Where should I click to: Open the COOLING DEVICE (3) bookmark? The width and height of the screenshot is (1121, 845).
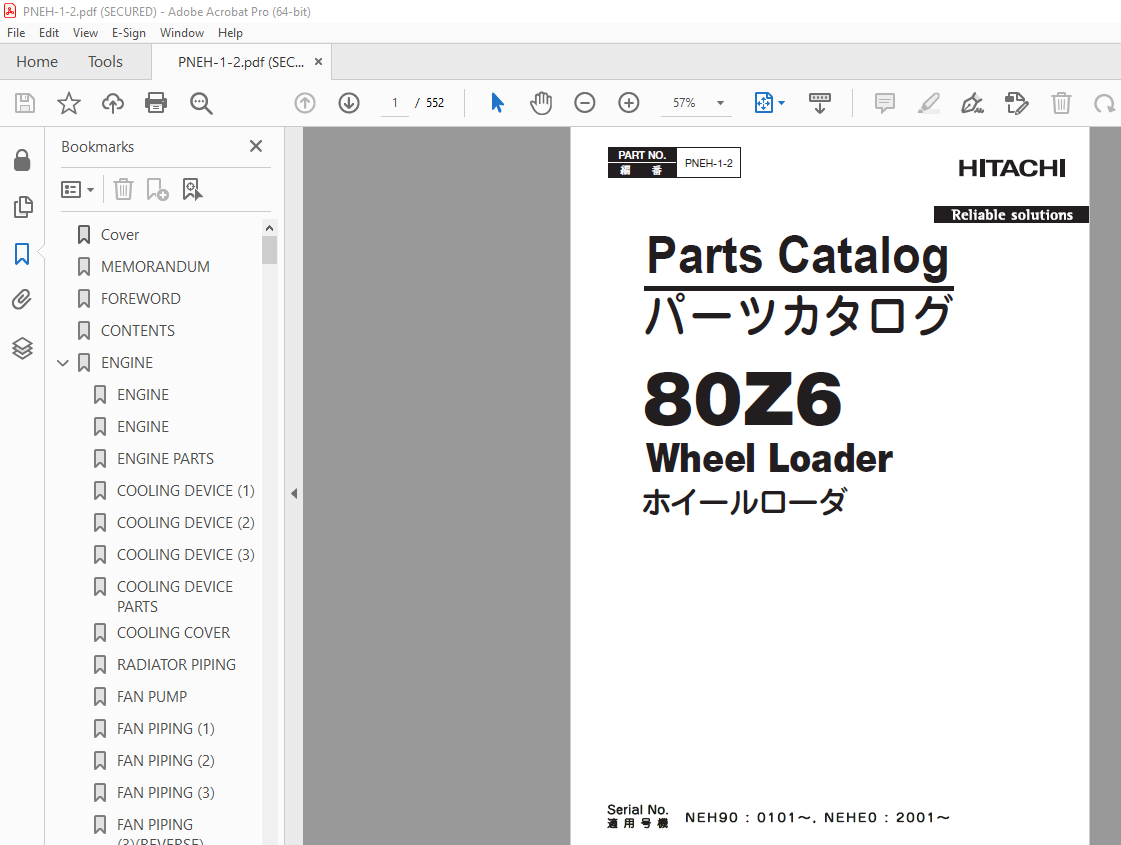pos(185,555)
